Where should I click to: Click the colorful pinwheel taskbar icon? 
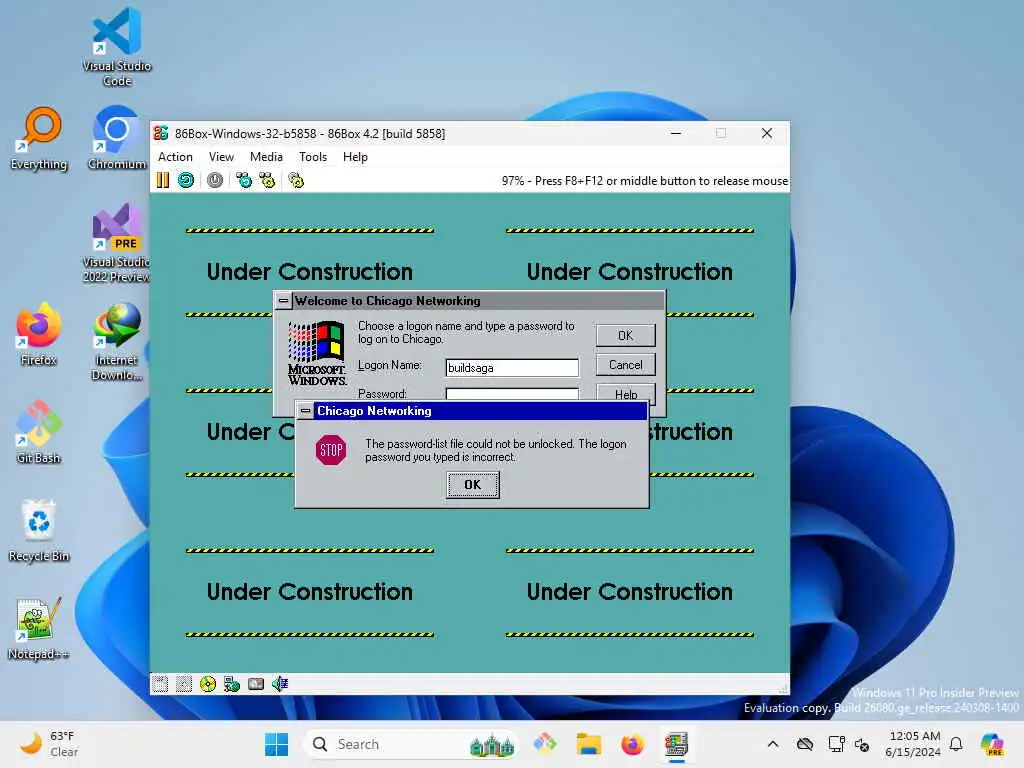[545, 744]
